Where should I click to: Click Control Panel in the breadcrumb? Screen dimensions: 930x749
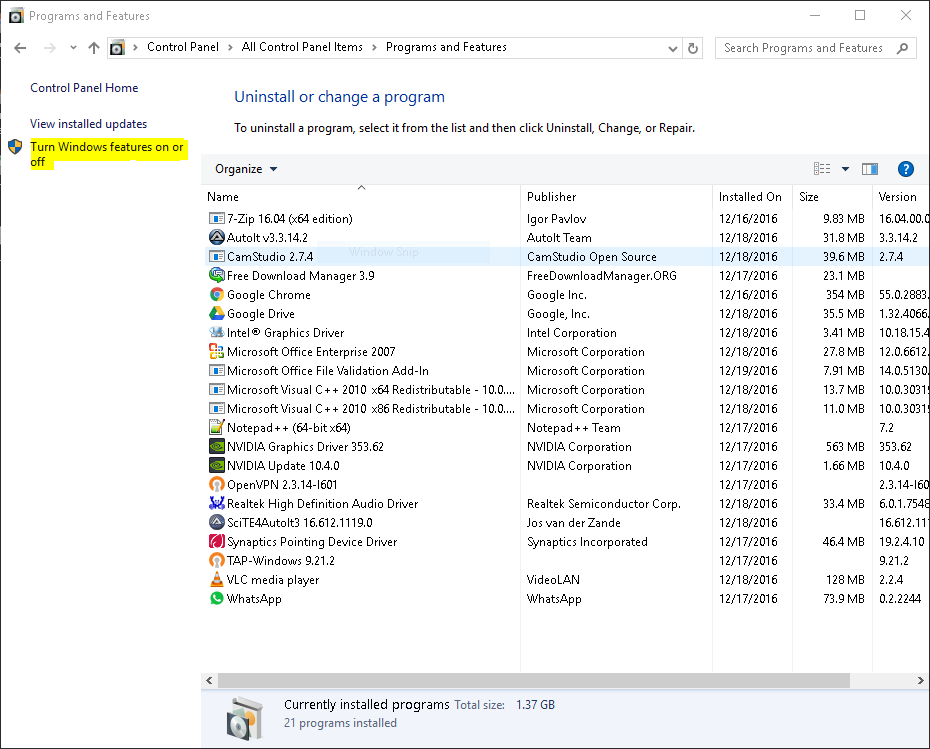pos(183,47)
